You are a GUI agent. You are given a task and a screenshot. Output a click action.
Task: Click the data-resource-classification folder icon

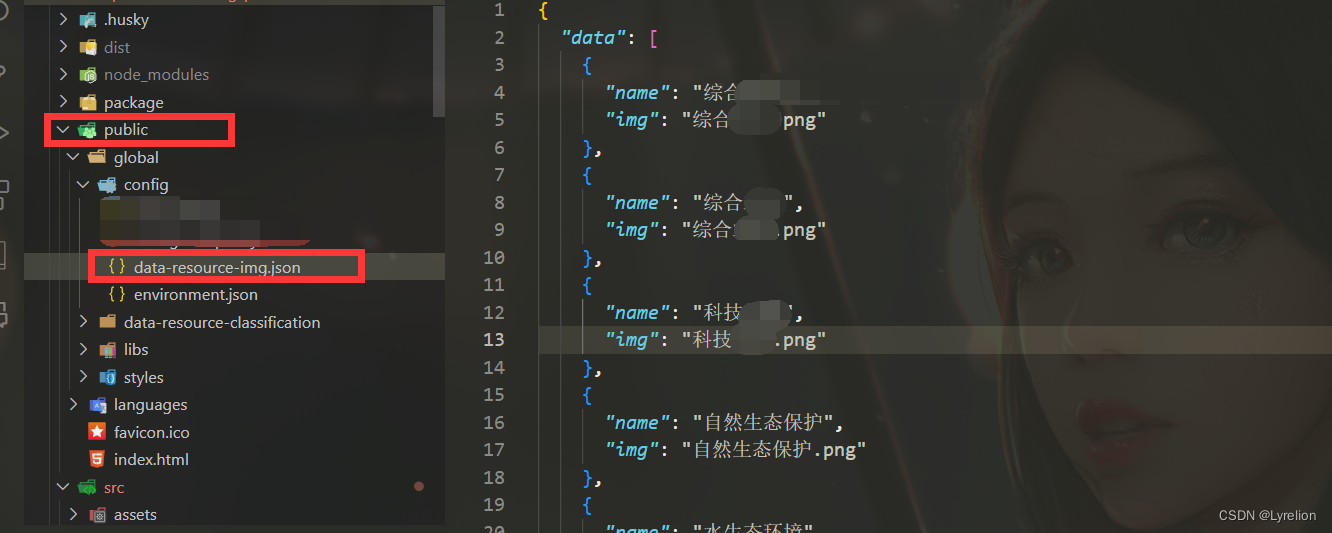(x=107, y=322)
